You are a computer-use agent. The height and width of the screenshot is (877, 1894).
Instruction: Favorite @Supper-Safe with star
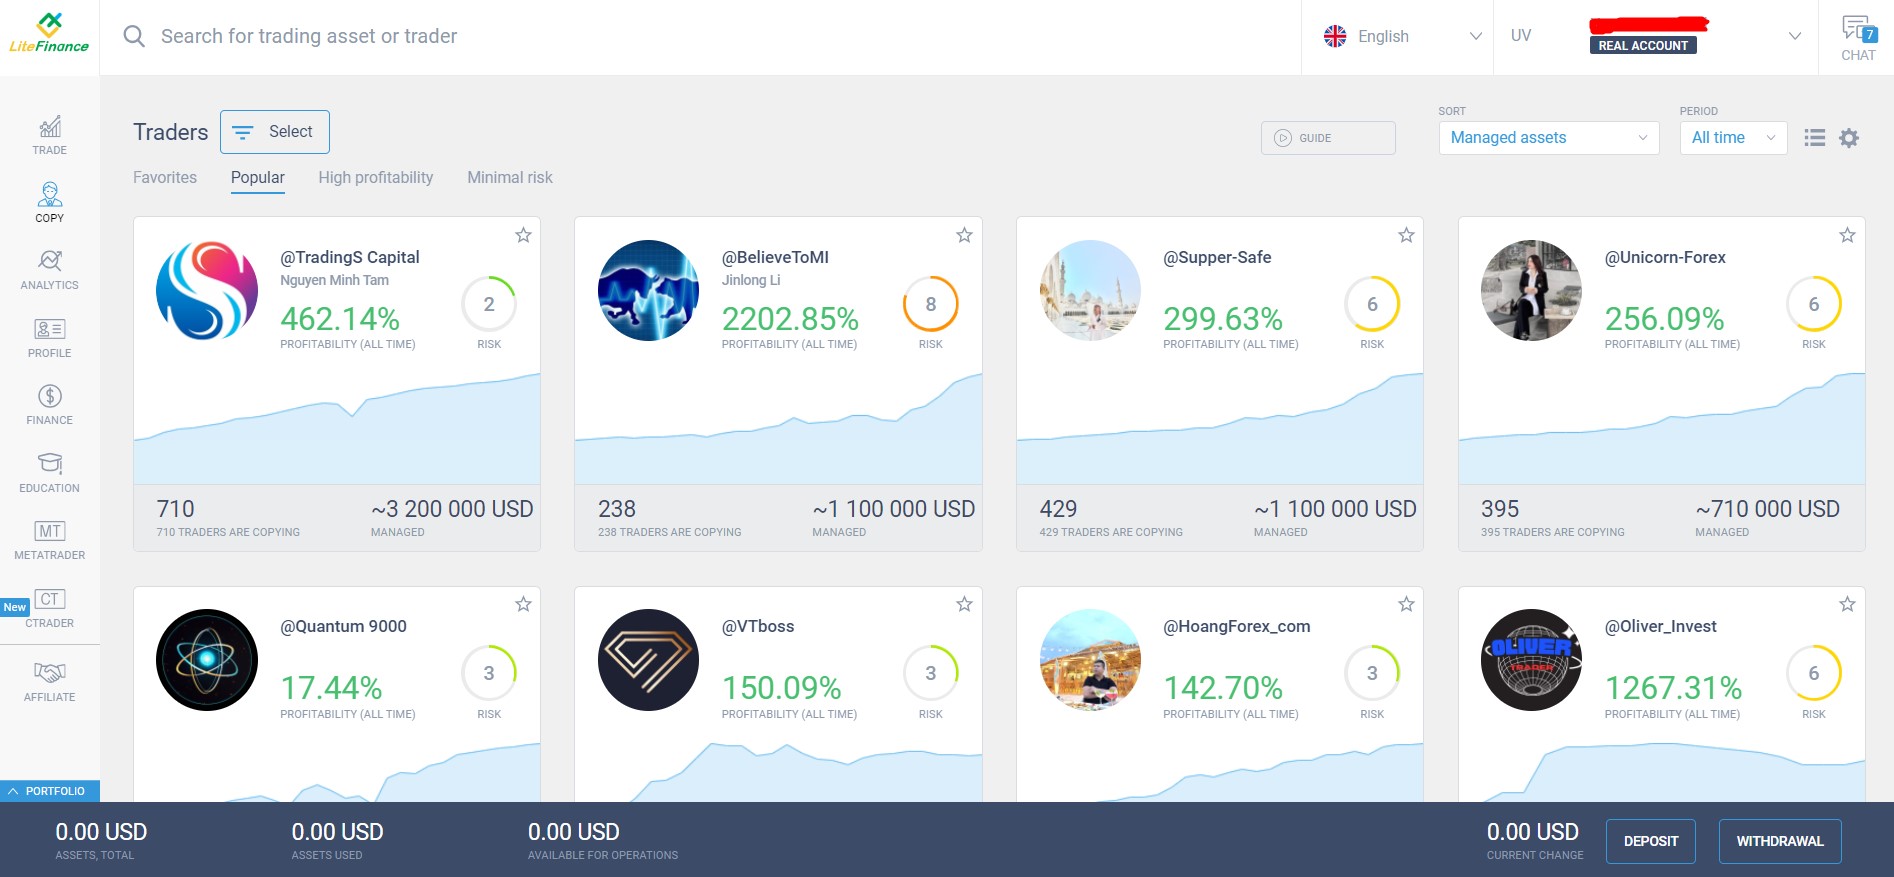[1406, 235]
